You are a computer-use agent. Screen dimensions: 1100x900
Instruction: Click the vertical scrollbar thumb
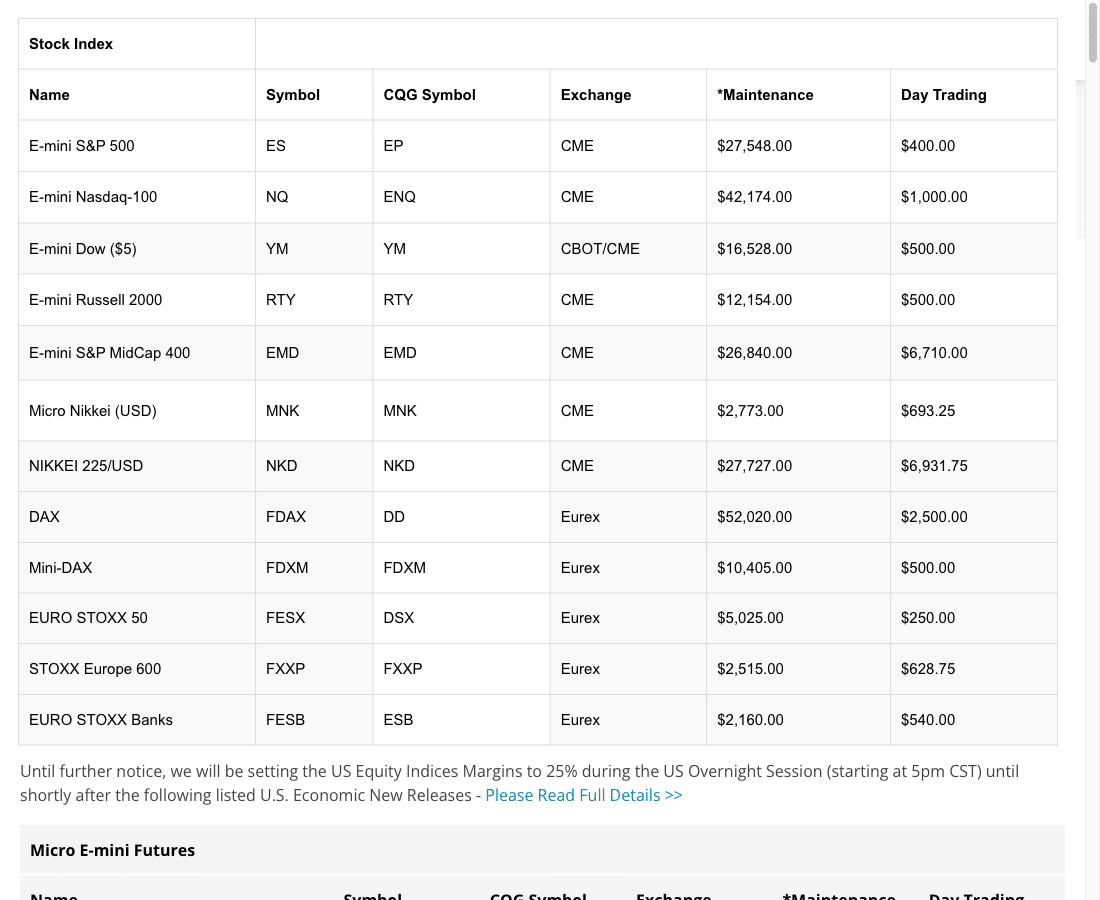click(x=1093, y=32)
